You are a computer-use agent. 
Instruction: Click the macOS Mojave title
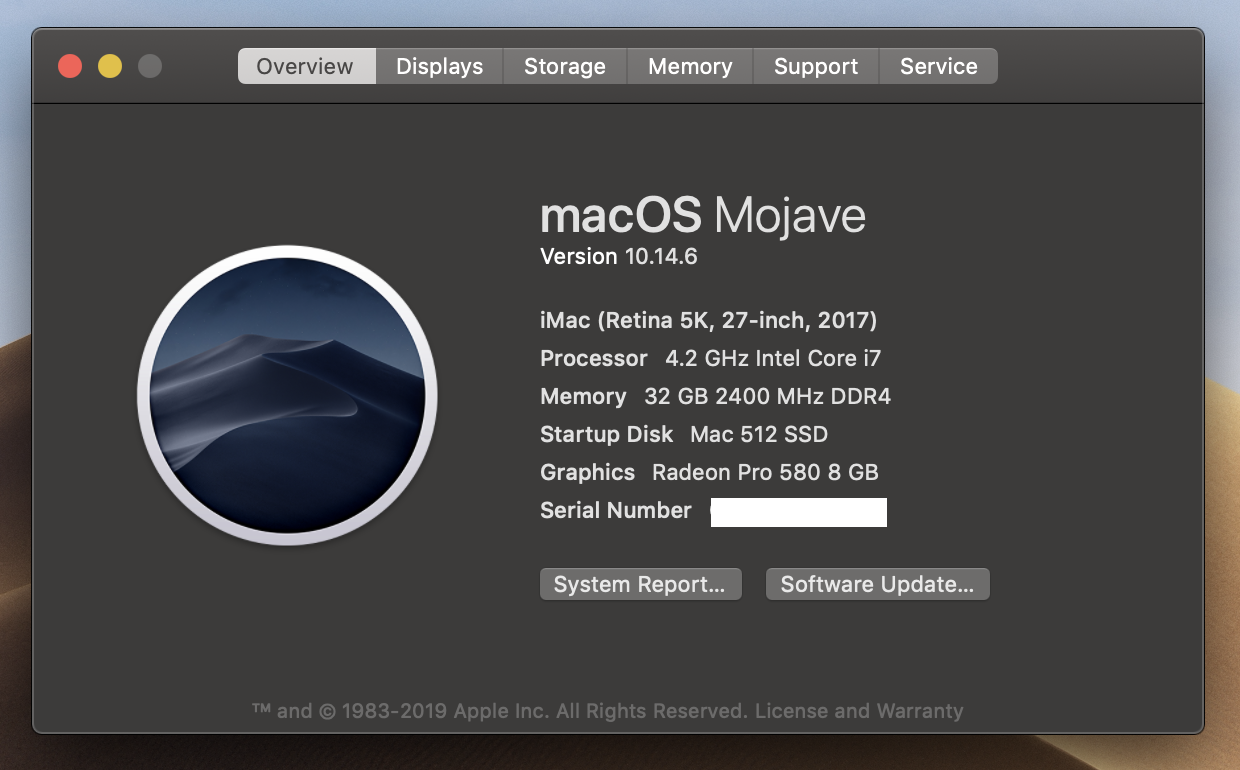click(x=703, y=214)
